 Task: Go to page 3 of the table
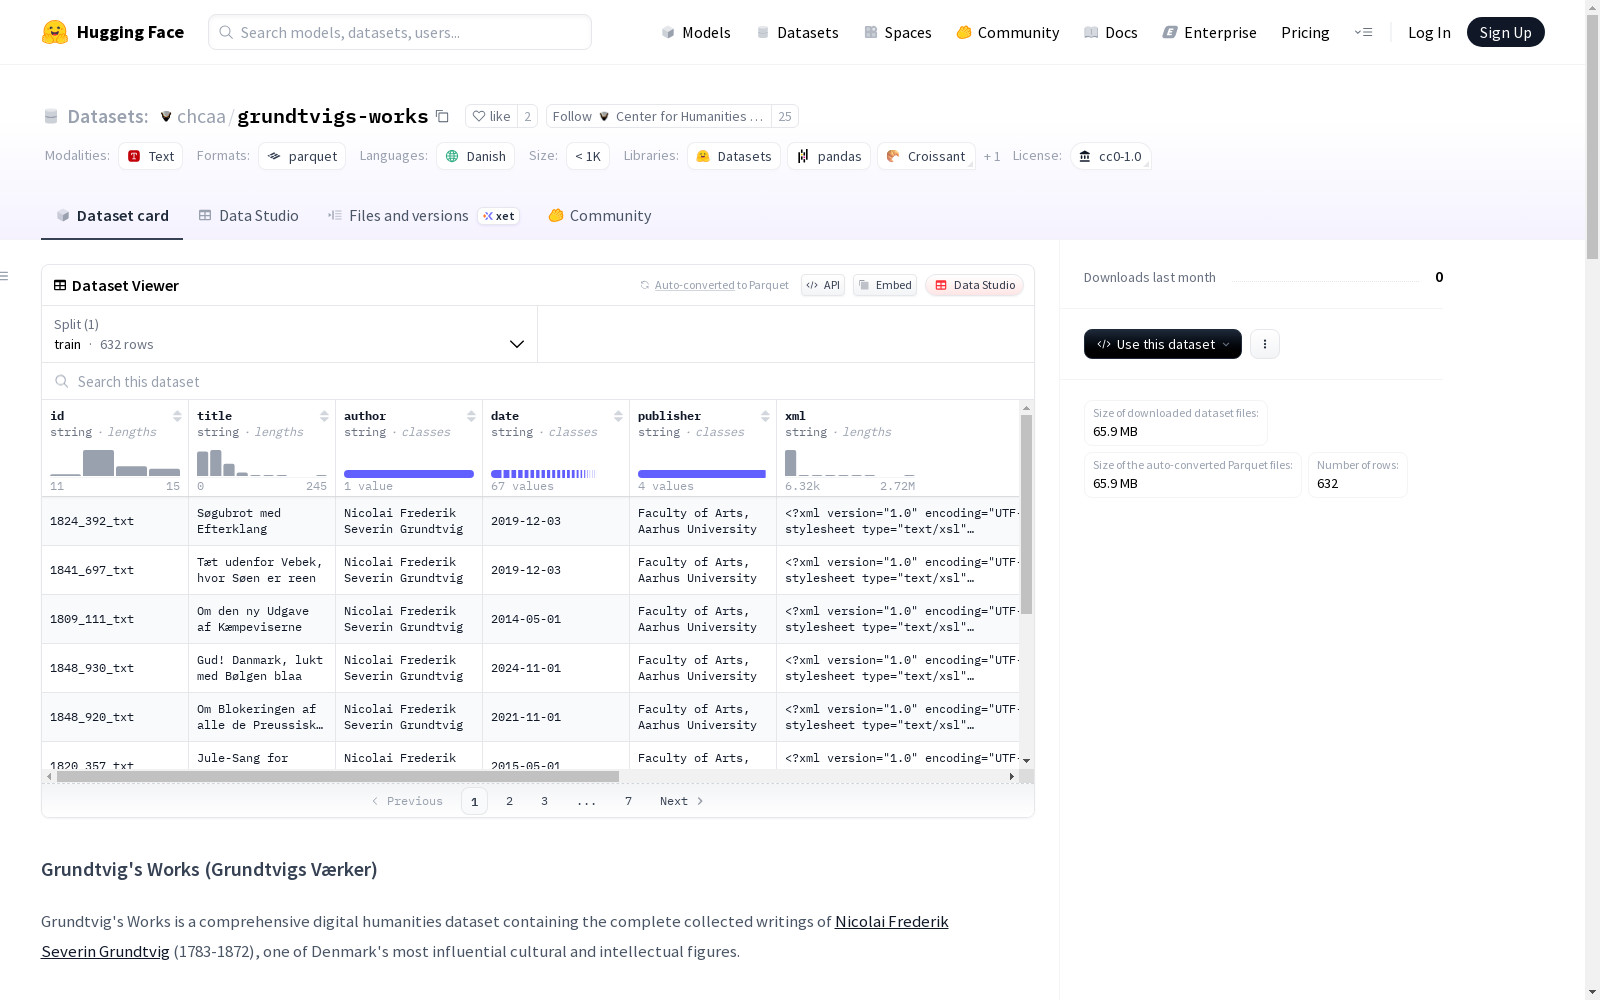544,801
